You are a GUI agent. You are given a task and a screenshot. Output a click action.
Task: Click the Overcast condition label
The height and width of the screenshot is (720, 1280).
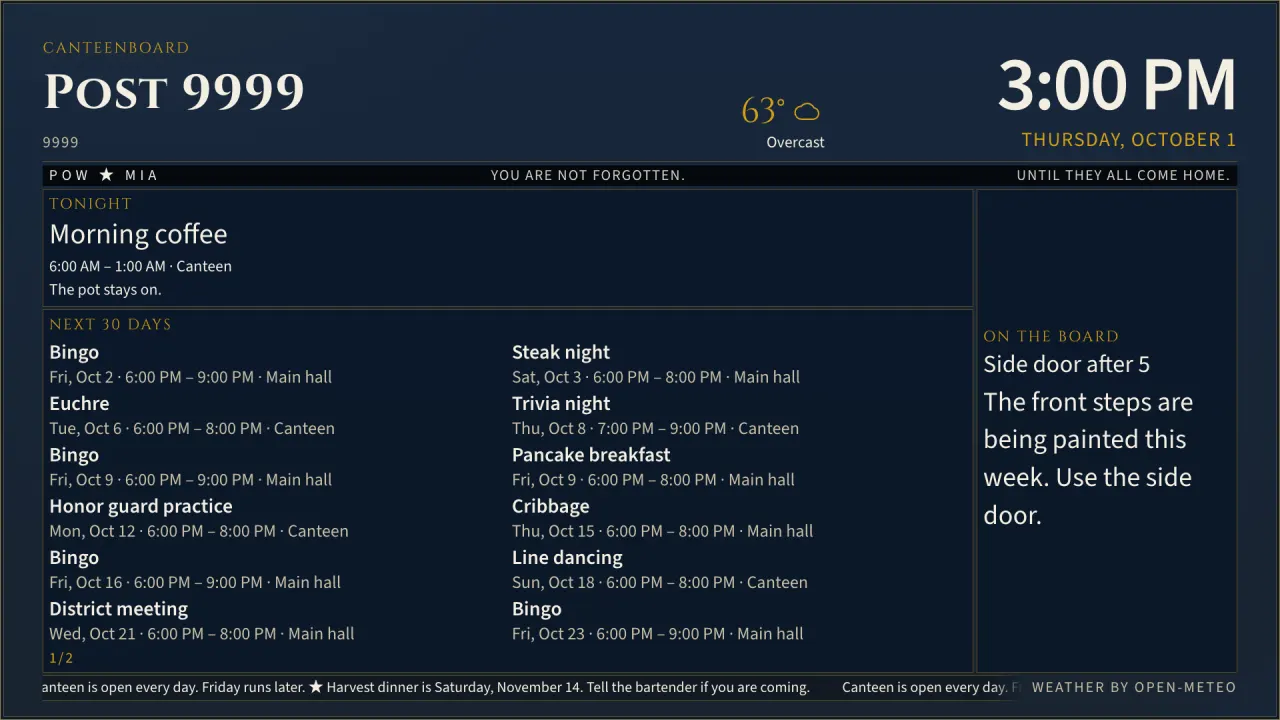795,143
